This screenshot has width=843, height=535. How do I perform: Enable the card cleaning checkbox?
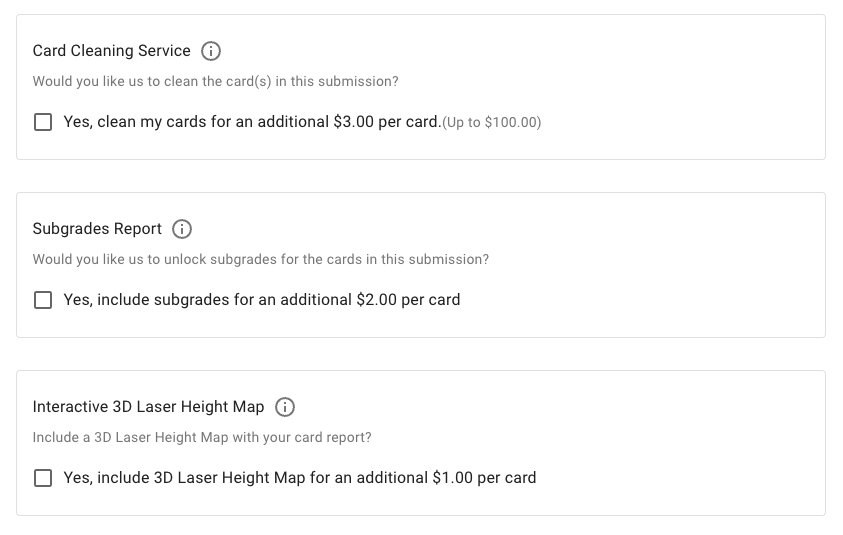[43, 122]
